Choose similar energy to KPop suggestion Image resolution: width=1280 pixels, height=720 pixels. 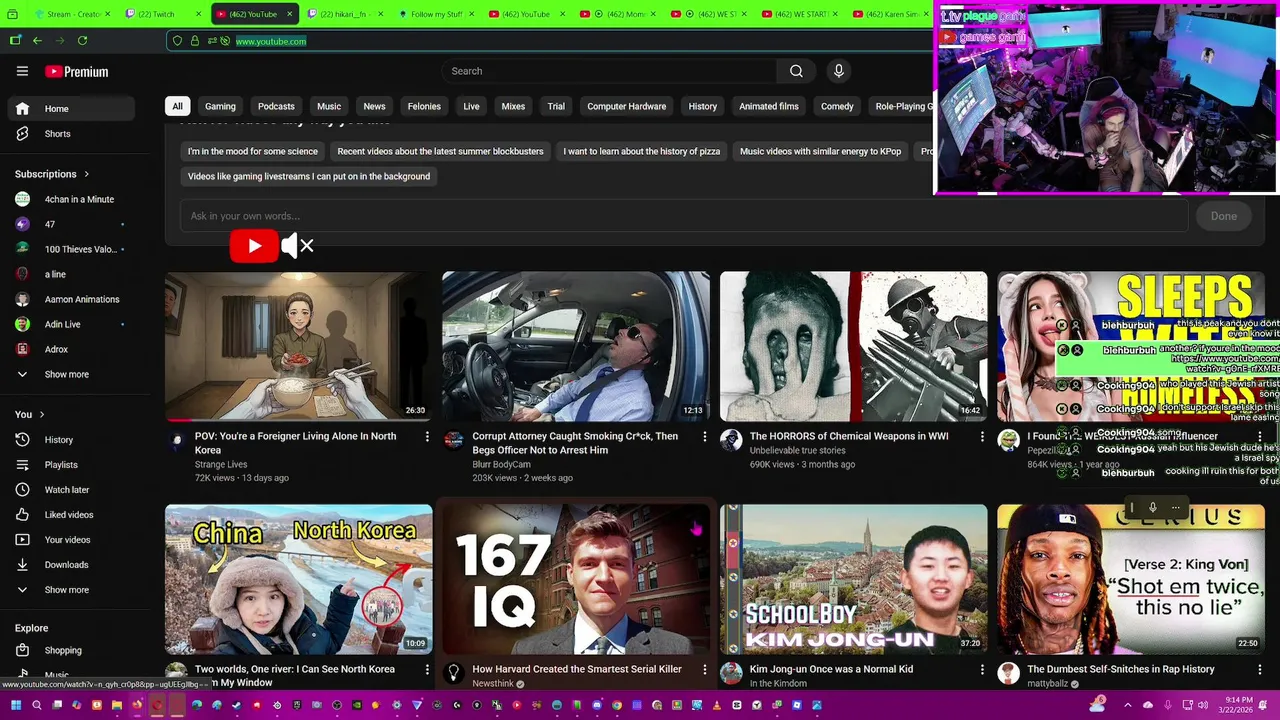click(x=820, y=151)
